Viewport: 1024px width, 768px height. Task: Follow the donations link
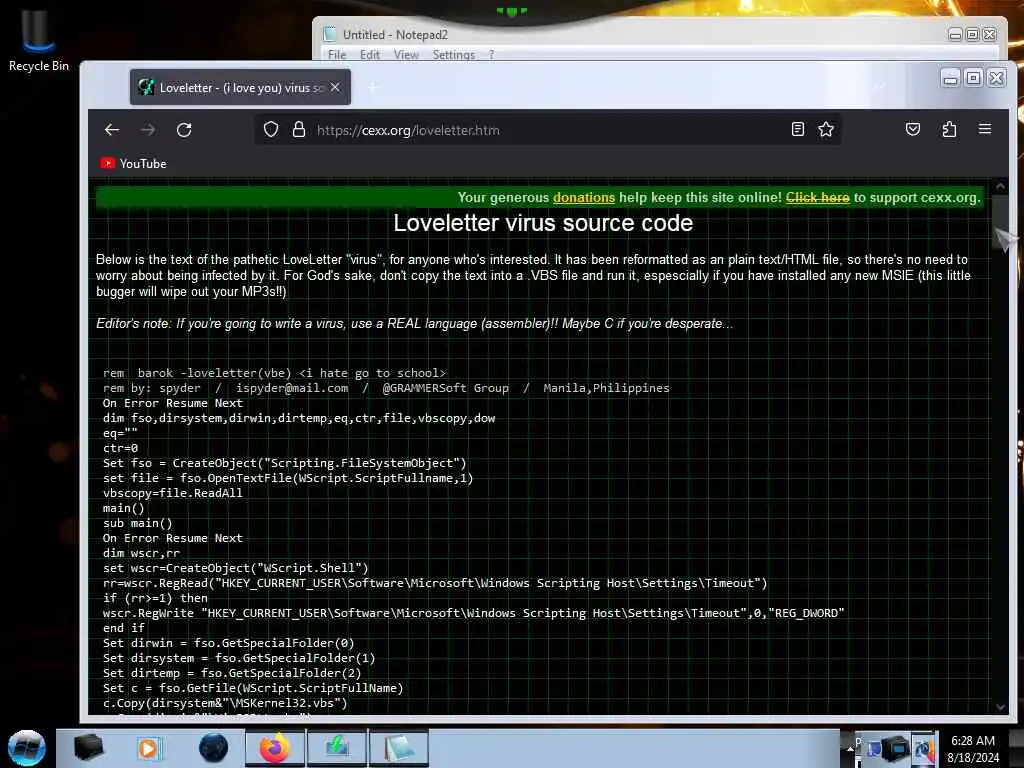click(x=584, y=197)
